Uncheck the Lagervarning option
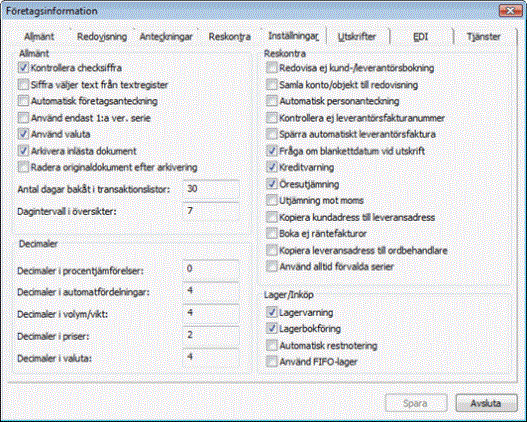 tap(272, 312)
